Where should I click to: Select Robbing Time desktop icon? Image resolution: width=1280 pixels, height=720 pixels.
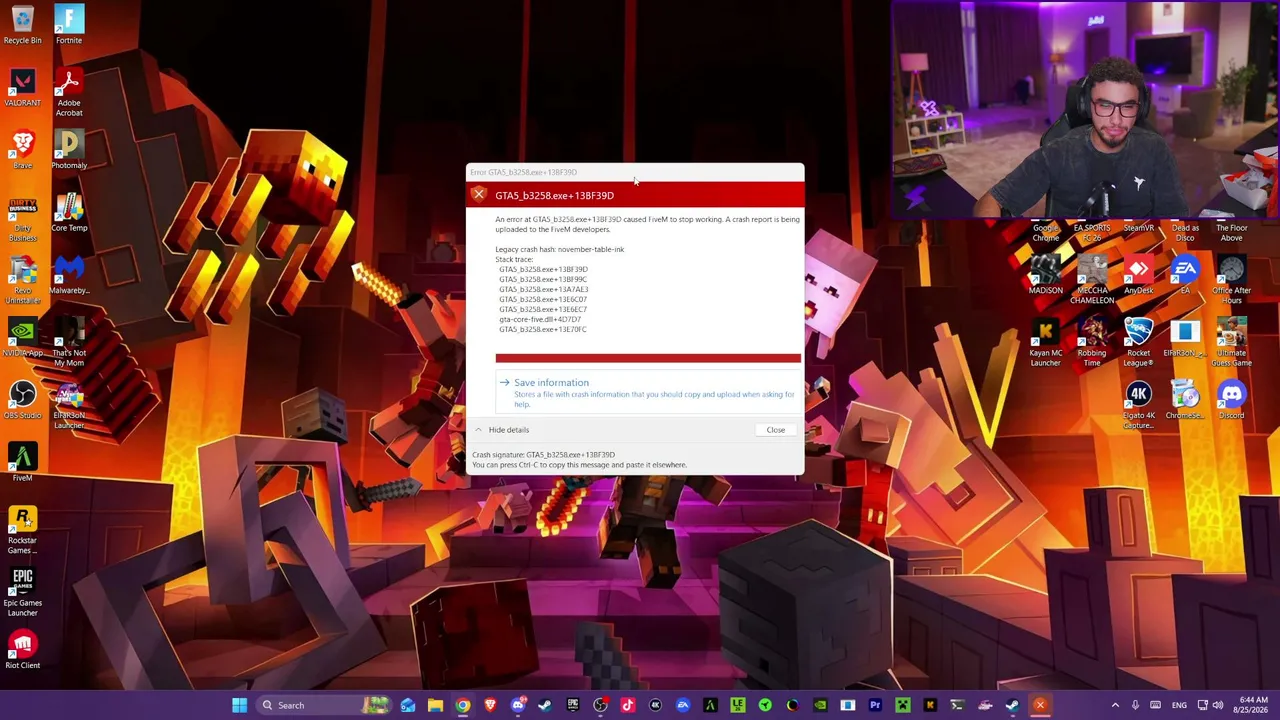[x=1092, y=343]
